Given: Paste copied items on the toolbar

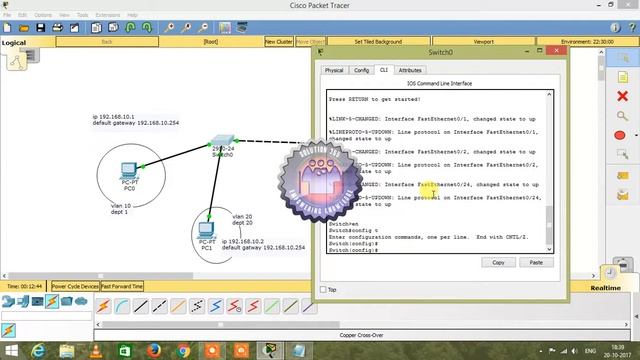Looking at the screenshot, I should pyautogui.click(x=113, y=28).
